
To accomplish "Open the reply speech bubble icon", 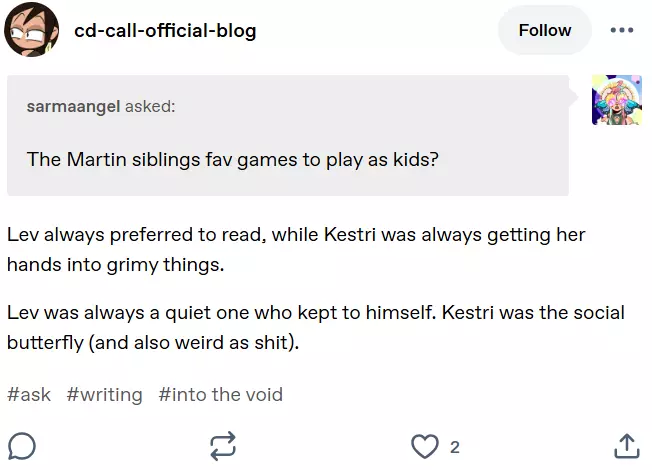I will (22, 446).
